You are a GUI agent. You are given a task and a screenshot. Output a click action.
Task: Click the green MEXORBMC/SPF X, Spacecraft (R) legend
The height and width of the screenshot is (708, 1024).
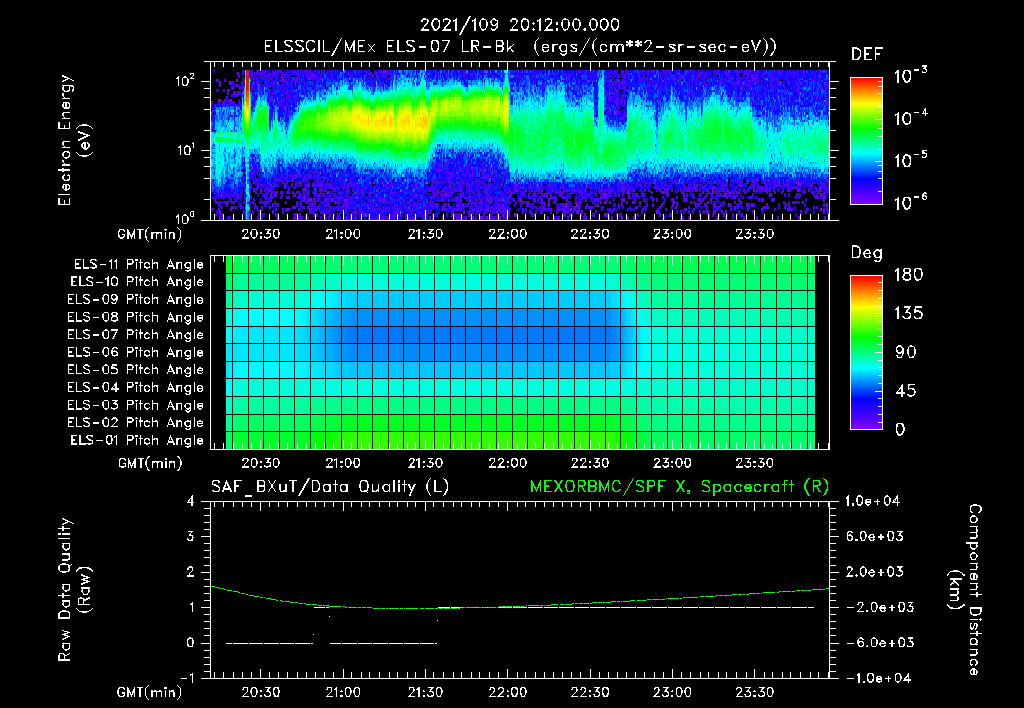[679, 487]
